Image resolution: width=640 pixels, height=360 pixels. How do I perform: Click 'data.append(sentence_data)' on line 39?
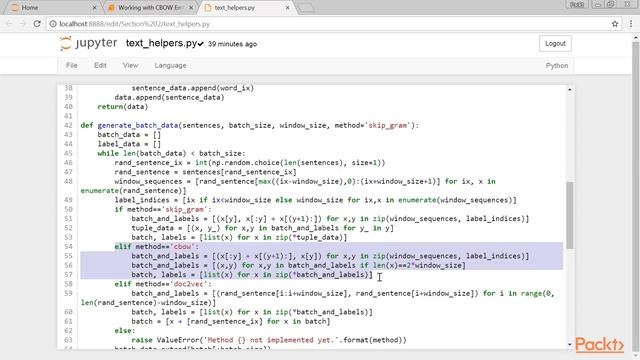tap(169, 97)
